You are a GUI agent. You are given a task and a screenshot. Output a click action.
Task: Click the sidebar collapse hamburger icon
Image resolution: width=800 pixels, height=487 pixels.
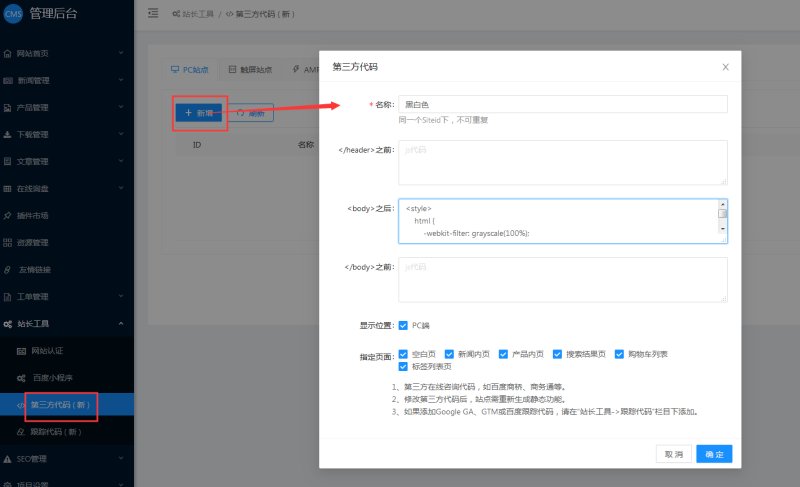[x=153, y=13]
